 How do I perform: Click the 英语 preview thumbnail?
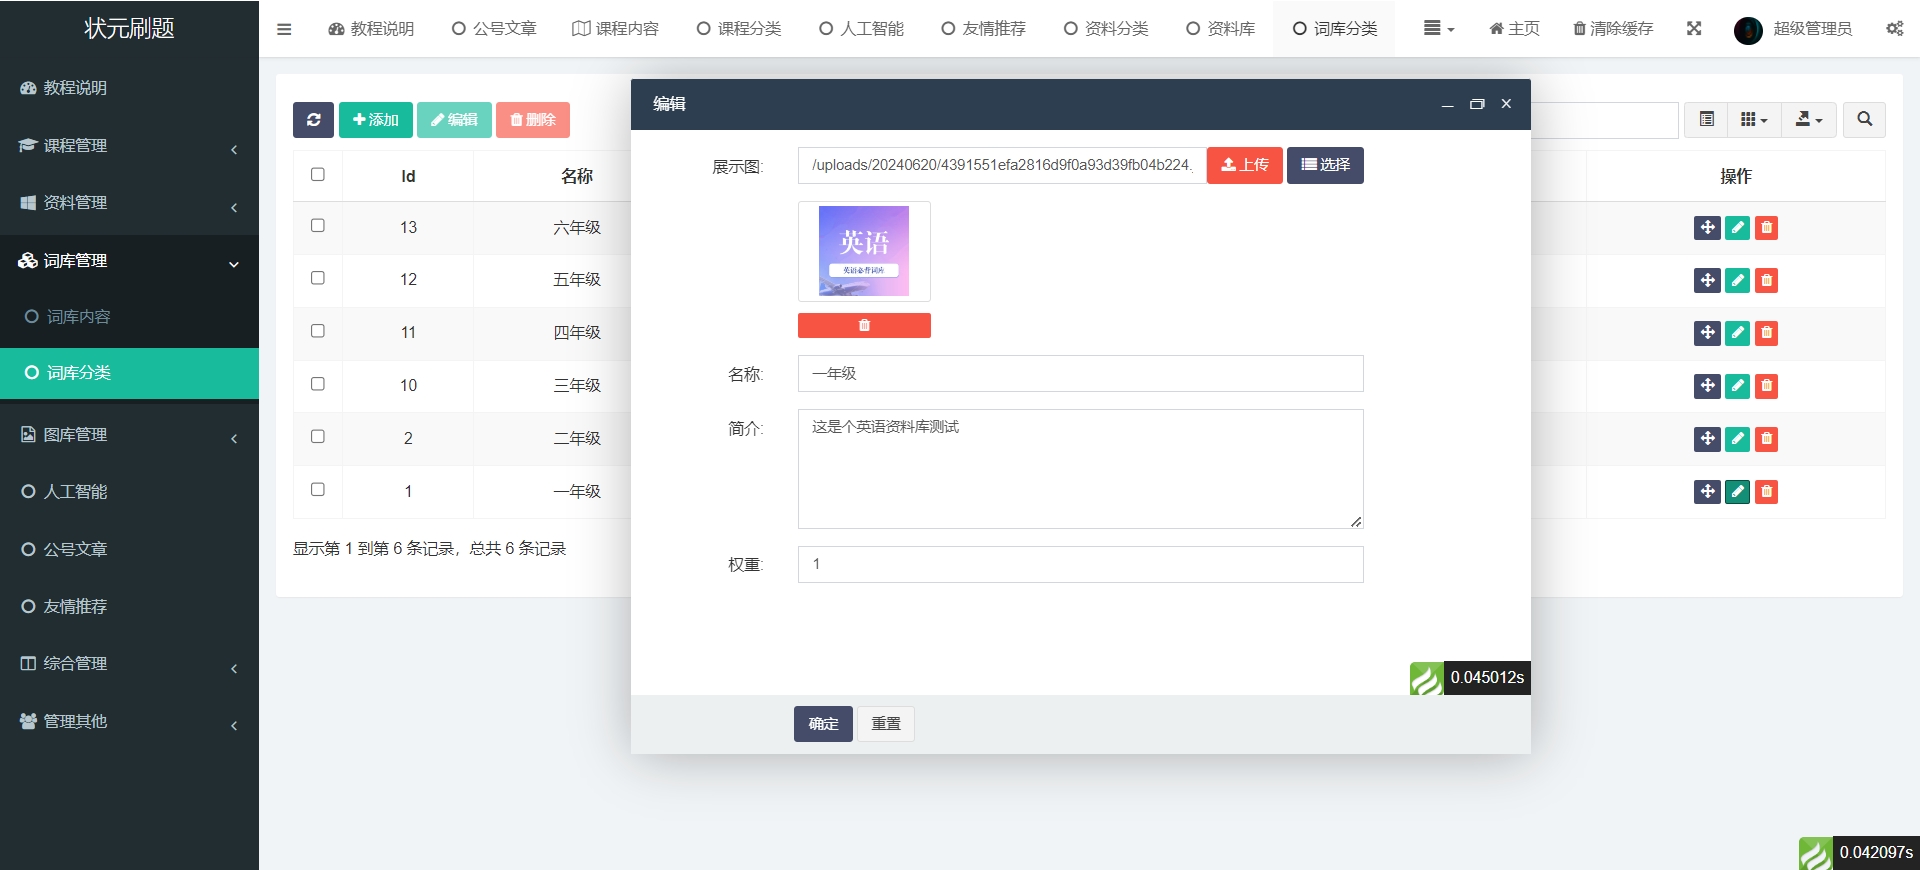coord(864,251)
